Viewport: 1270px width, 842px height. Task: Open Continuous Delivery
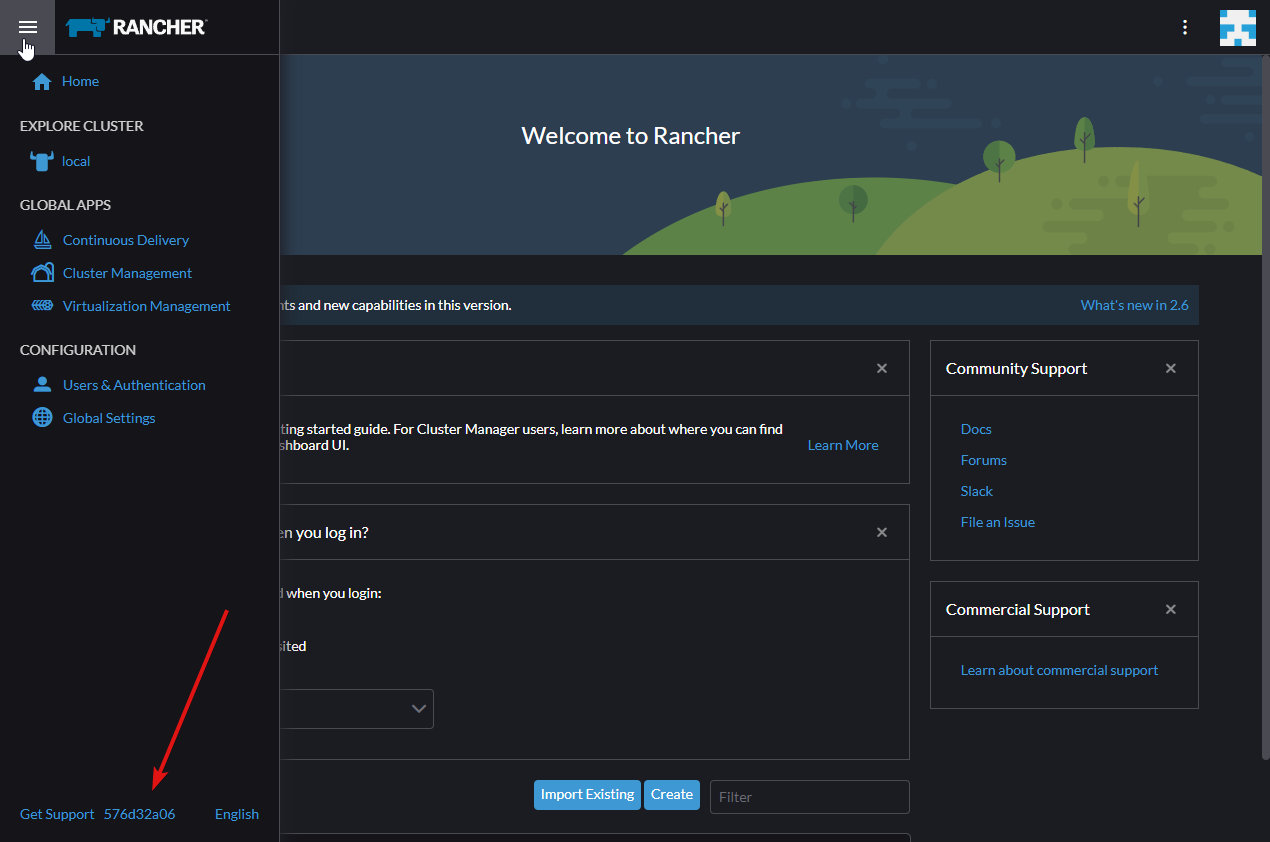point(126,240)
